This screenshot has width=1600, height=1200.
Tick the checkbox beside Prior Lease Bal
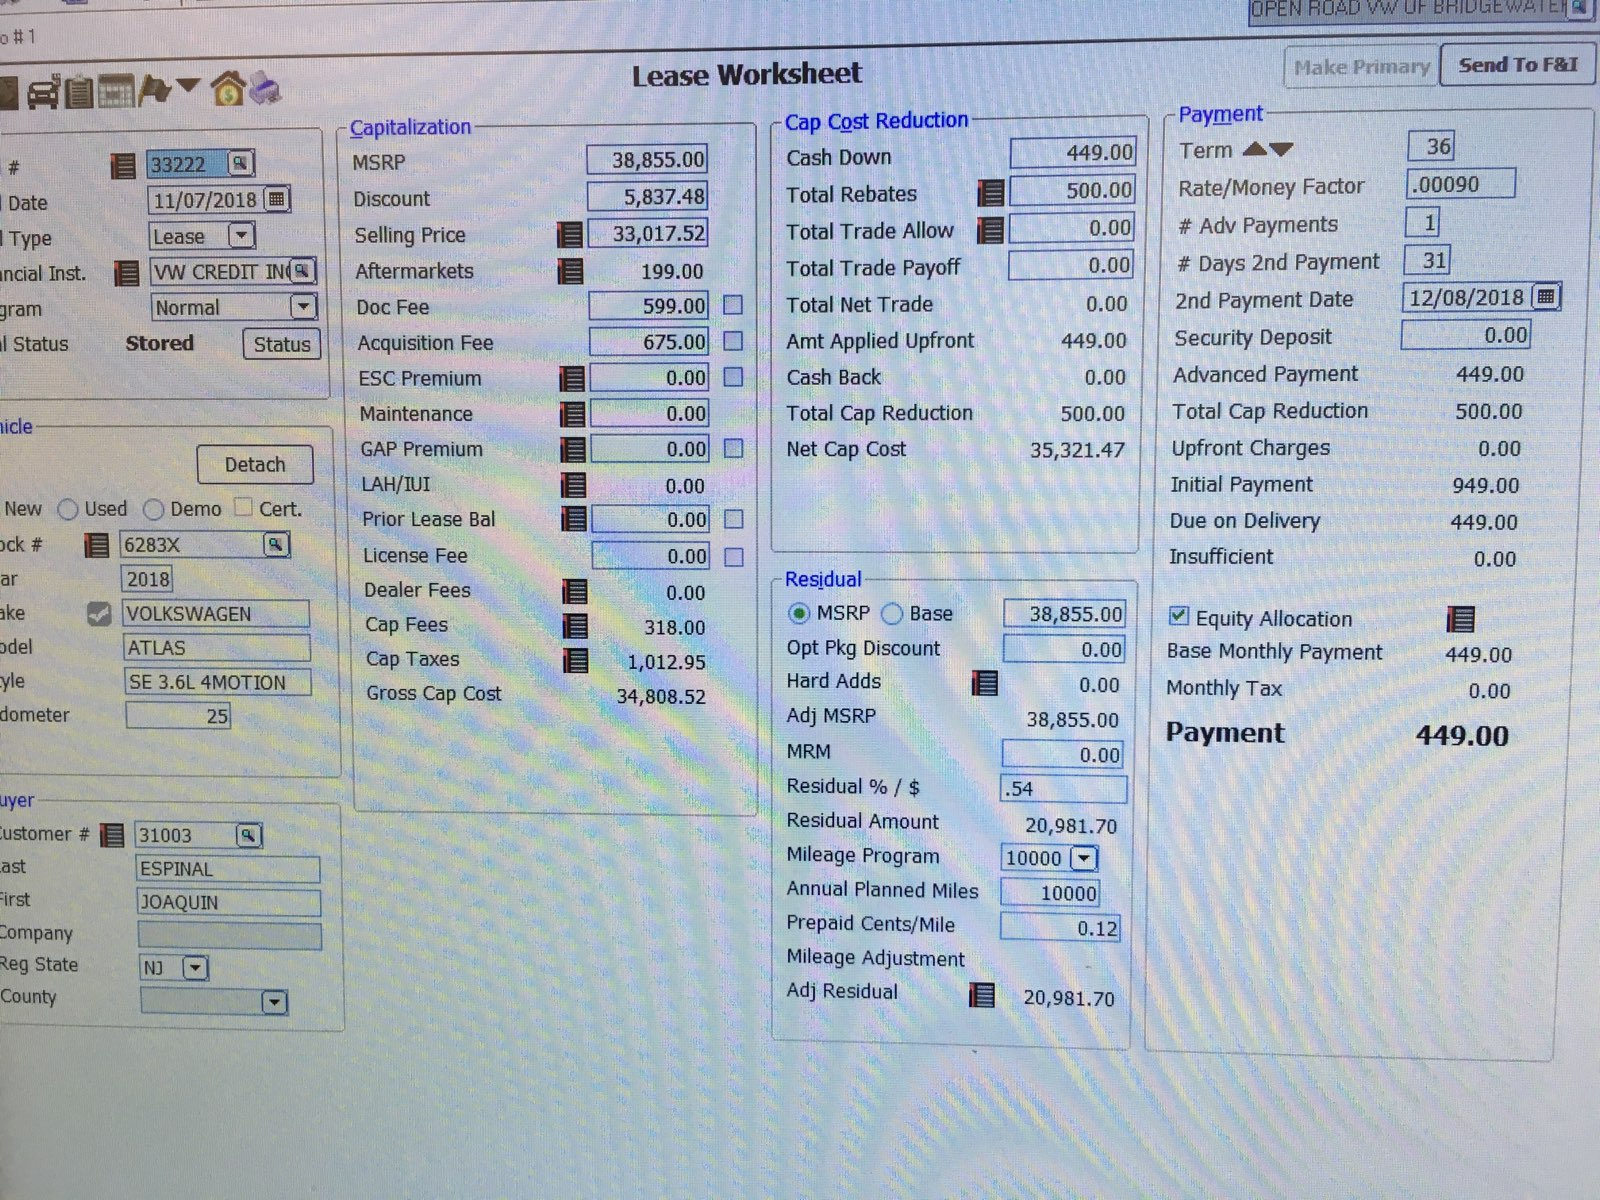pos(733,520)
